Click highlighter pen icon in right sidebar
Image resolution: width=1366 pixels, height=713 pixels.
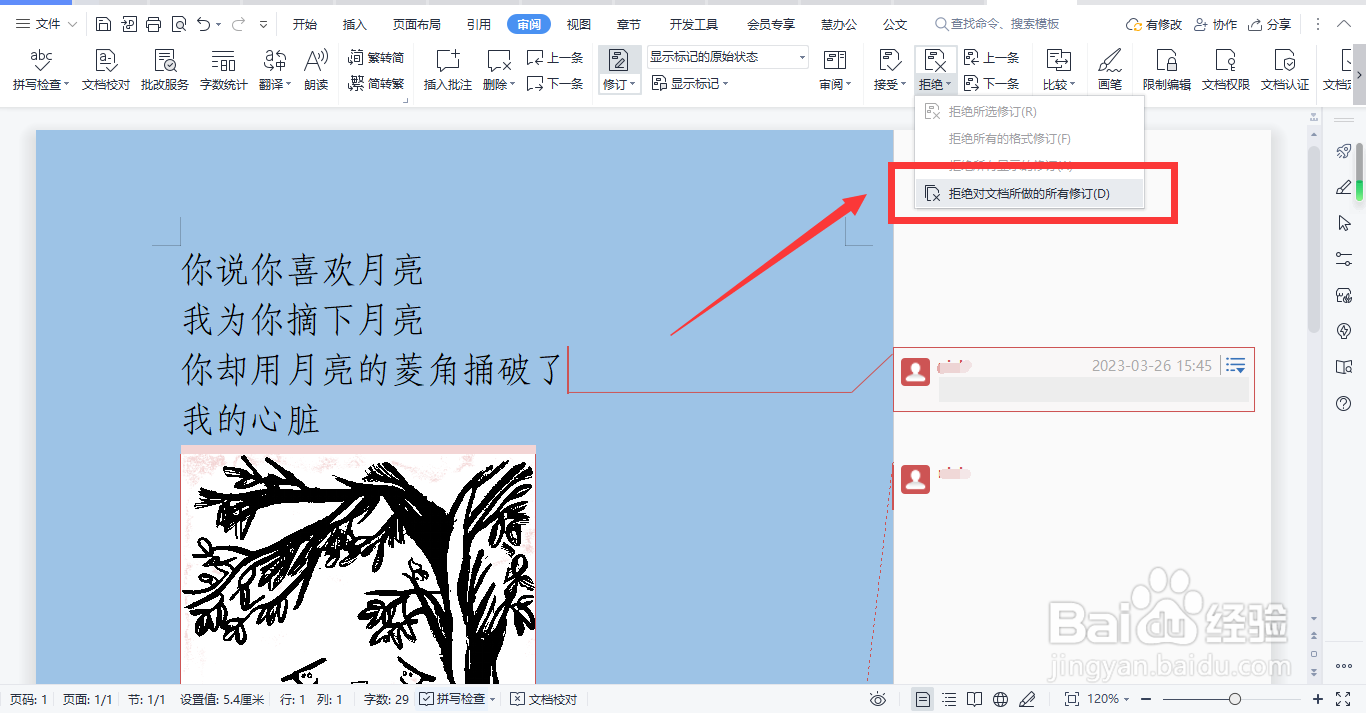[1344, 187]
